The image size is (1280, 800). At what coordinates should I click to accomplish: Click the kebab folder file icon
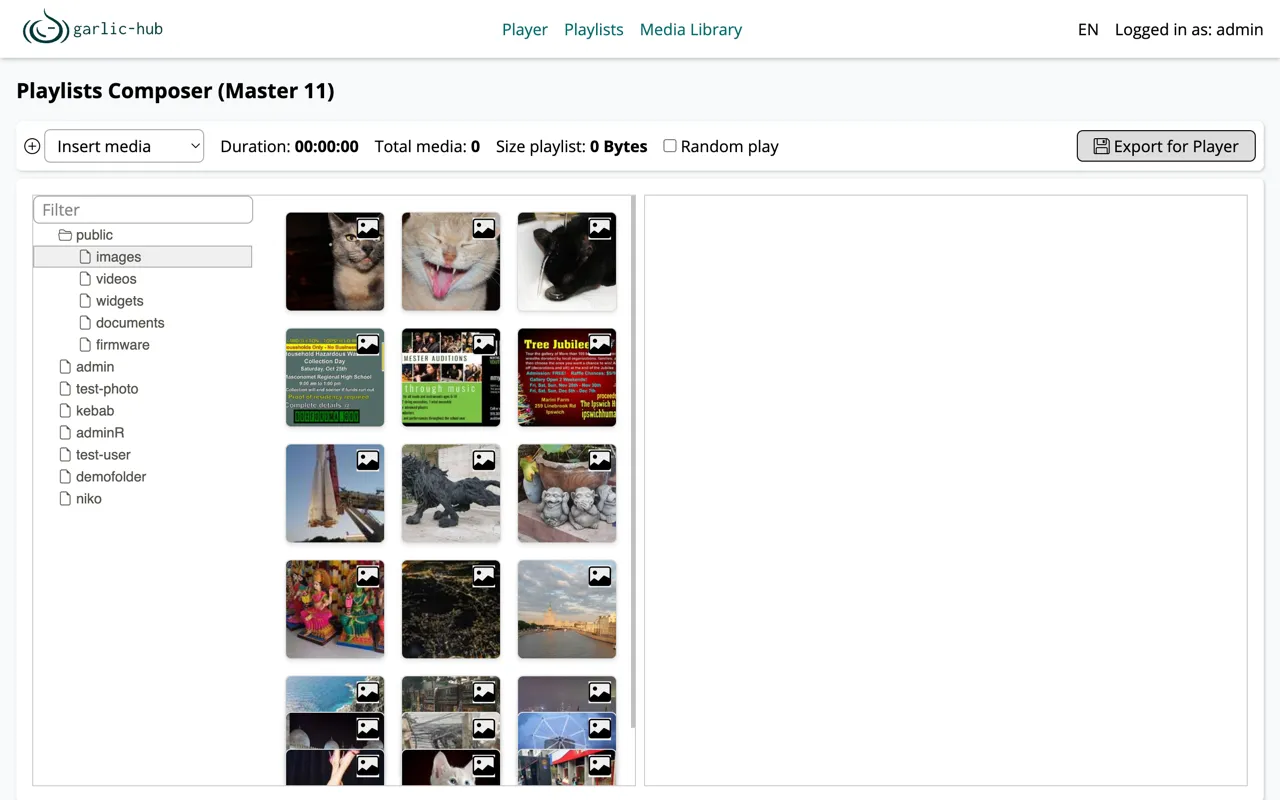(x=65, y=411)
